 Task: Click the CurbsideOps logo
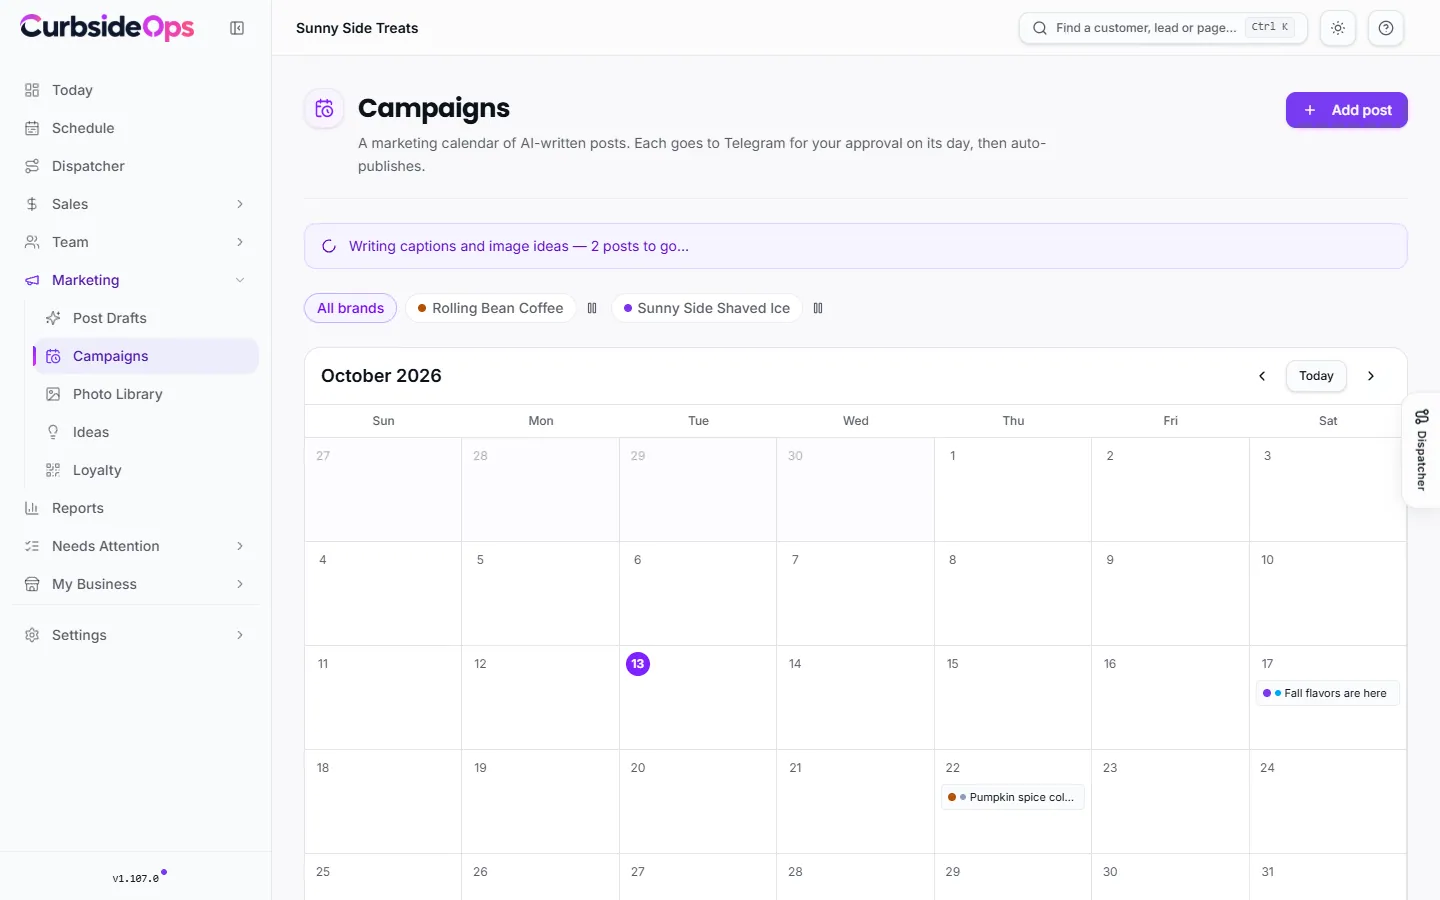pos(107,27)
